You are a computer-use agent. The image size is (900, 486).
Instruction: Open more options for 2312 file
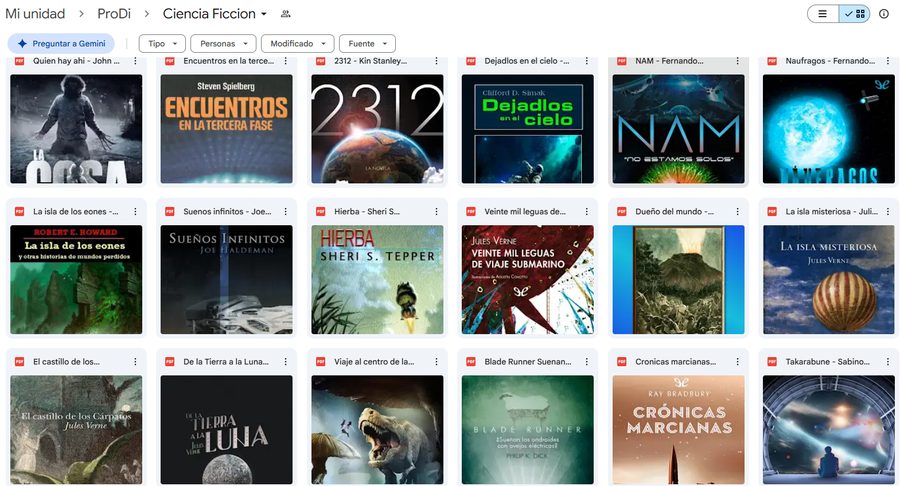(436, 61)
